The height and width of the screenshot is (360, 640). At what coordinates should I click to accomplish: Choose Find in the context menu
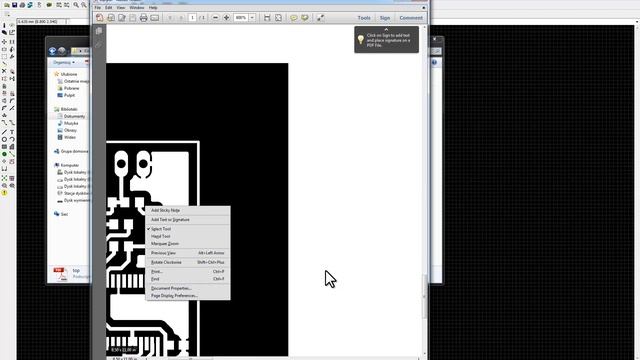pyautogui.click(x=188, y=279)
